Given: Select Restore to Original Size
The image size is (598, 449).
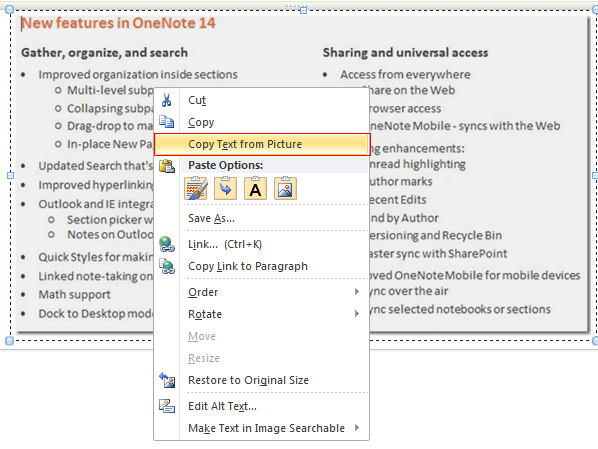Looking at the screenshot, I should (x=261, y=380).
